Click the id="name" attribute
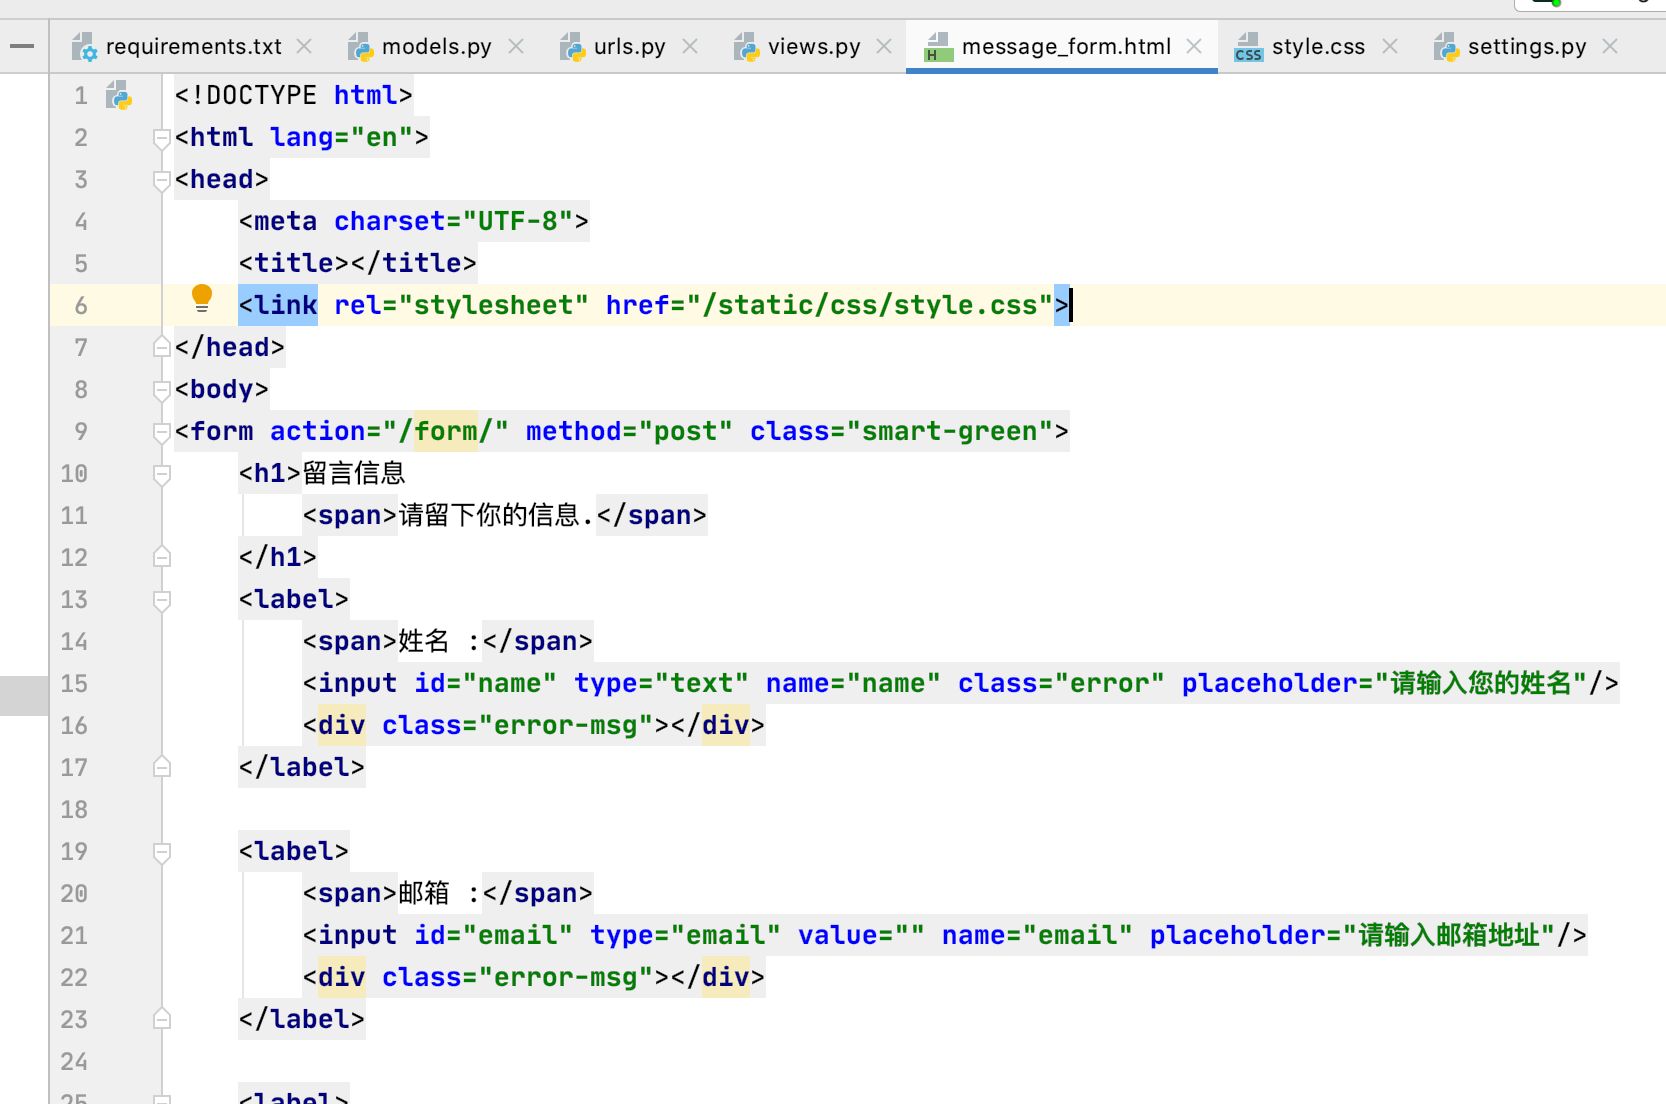1666x1104 pixels. 485,683
